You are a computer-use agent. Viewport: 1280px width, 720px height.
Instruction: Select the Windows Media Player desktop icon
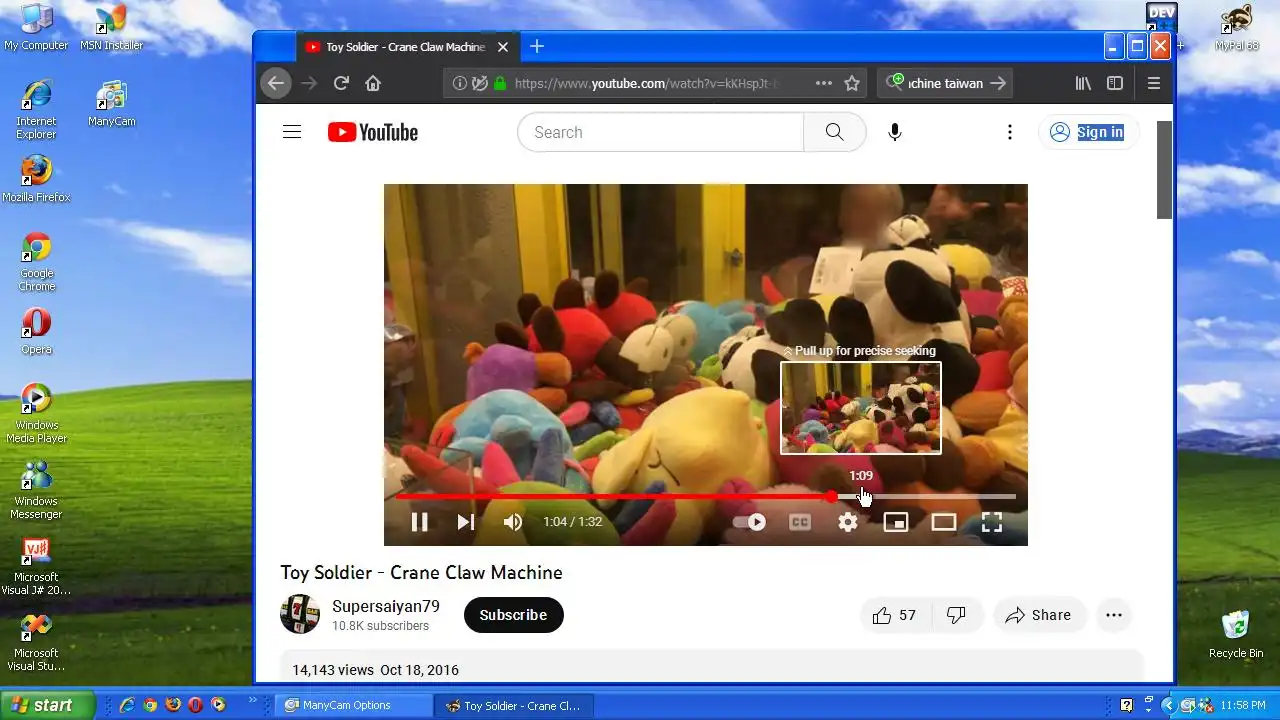click(36, 414)
